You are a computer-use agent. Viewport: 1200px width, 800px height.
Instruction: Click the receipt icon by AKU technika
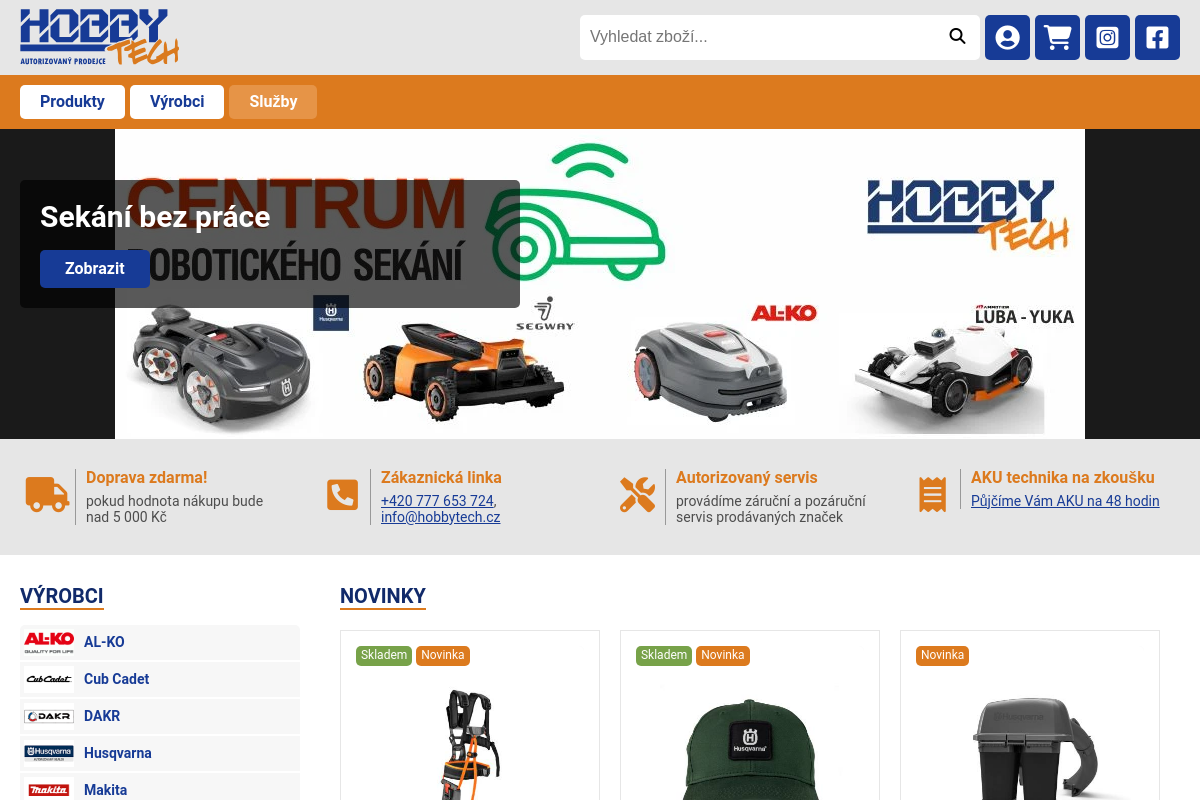pos(932,494)
